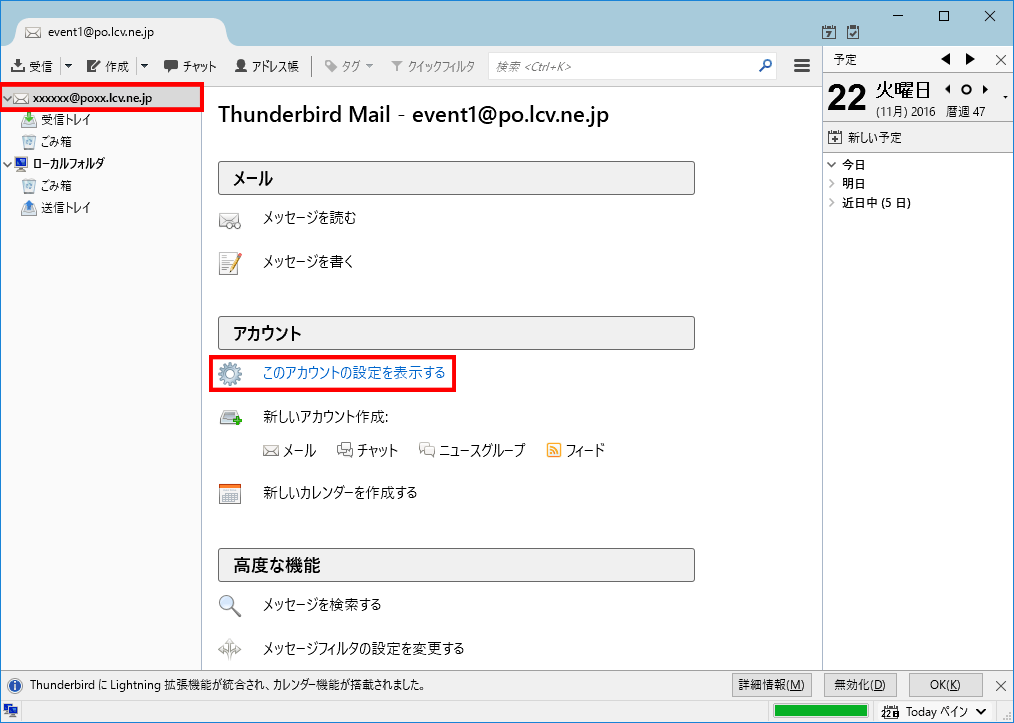
Task: Click 新しいカレンダーを作成する
Action: (x=340, y=493)
